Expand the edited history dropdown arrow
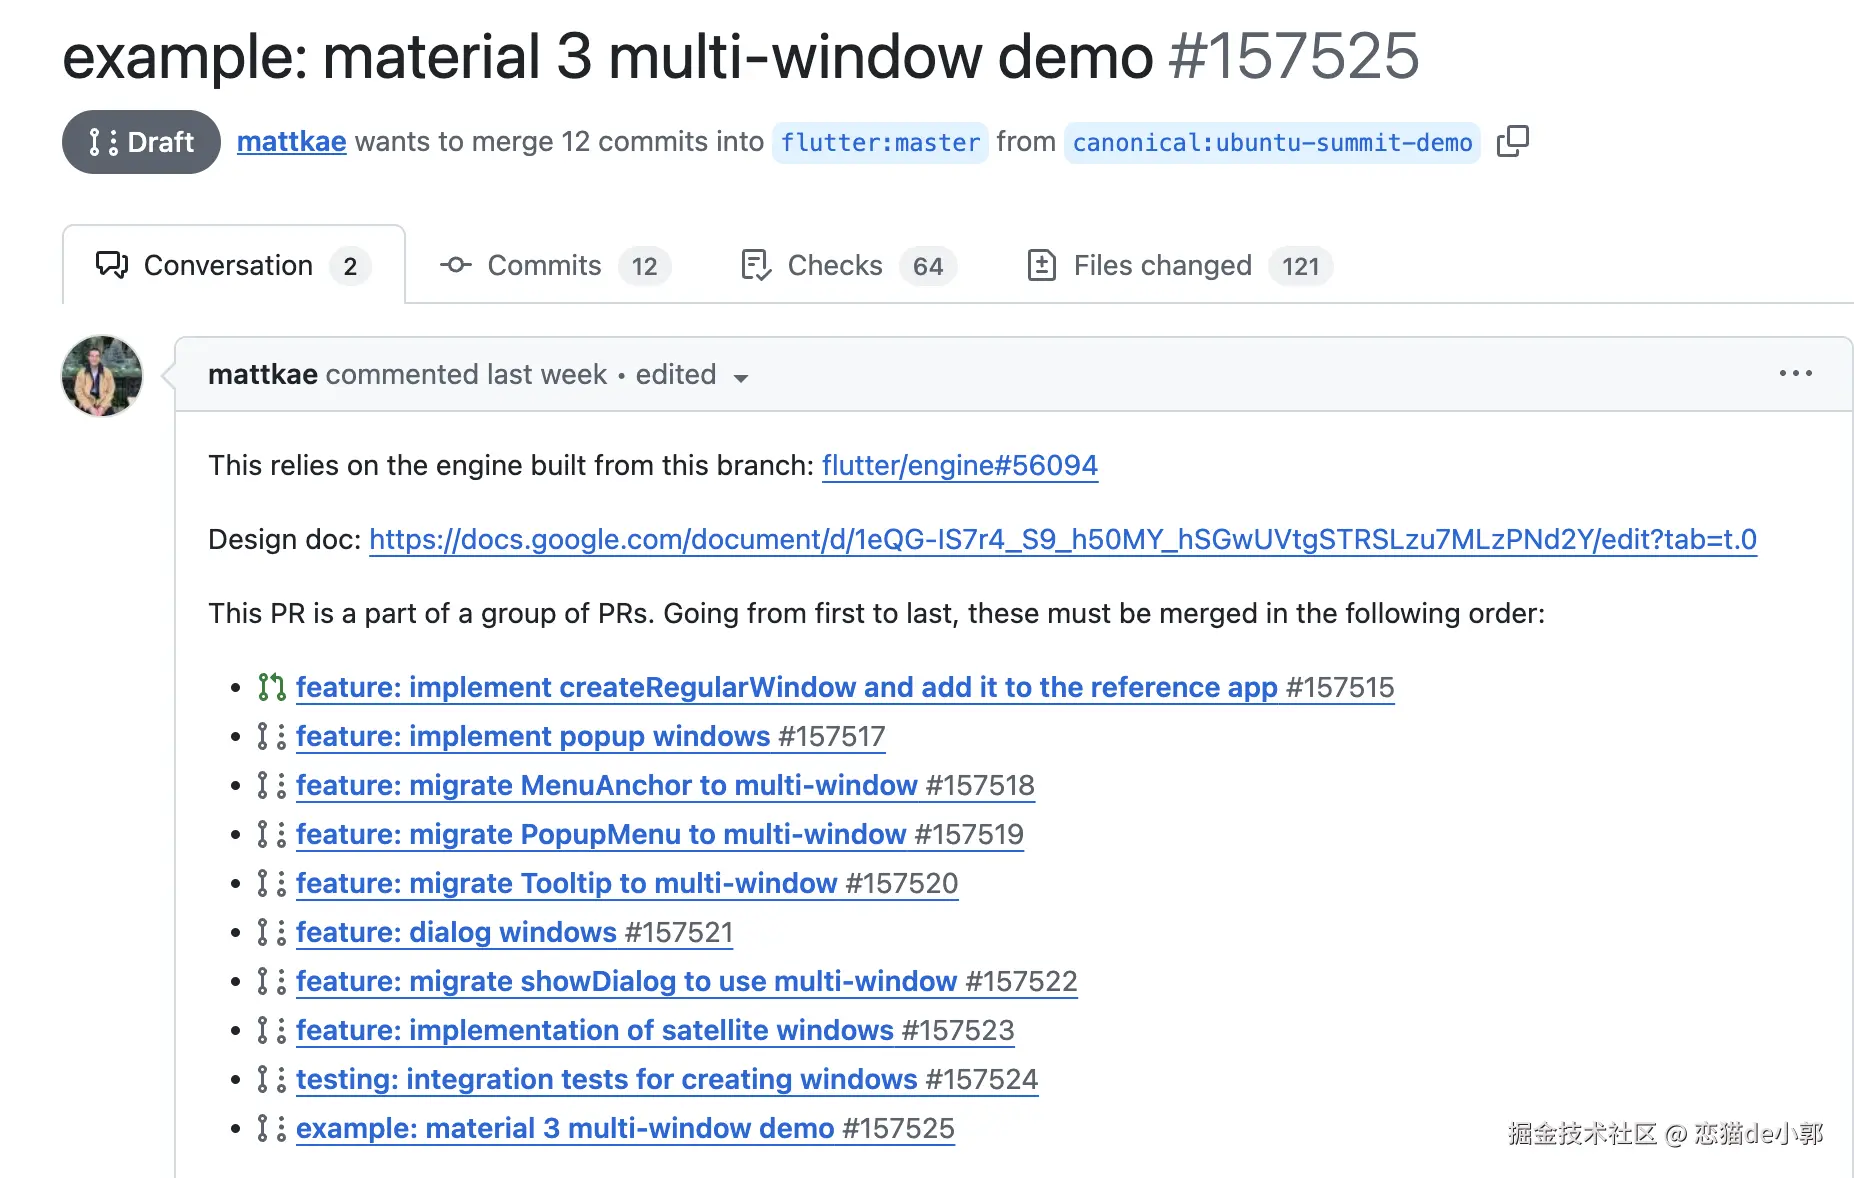This screenshot has width=1854, height=1178. [x=741, y=377]
